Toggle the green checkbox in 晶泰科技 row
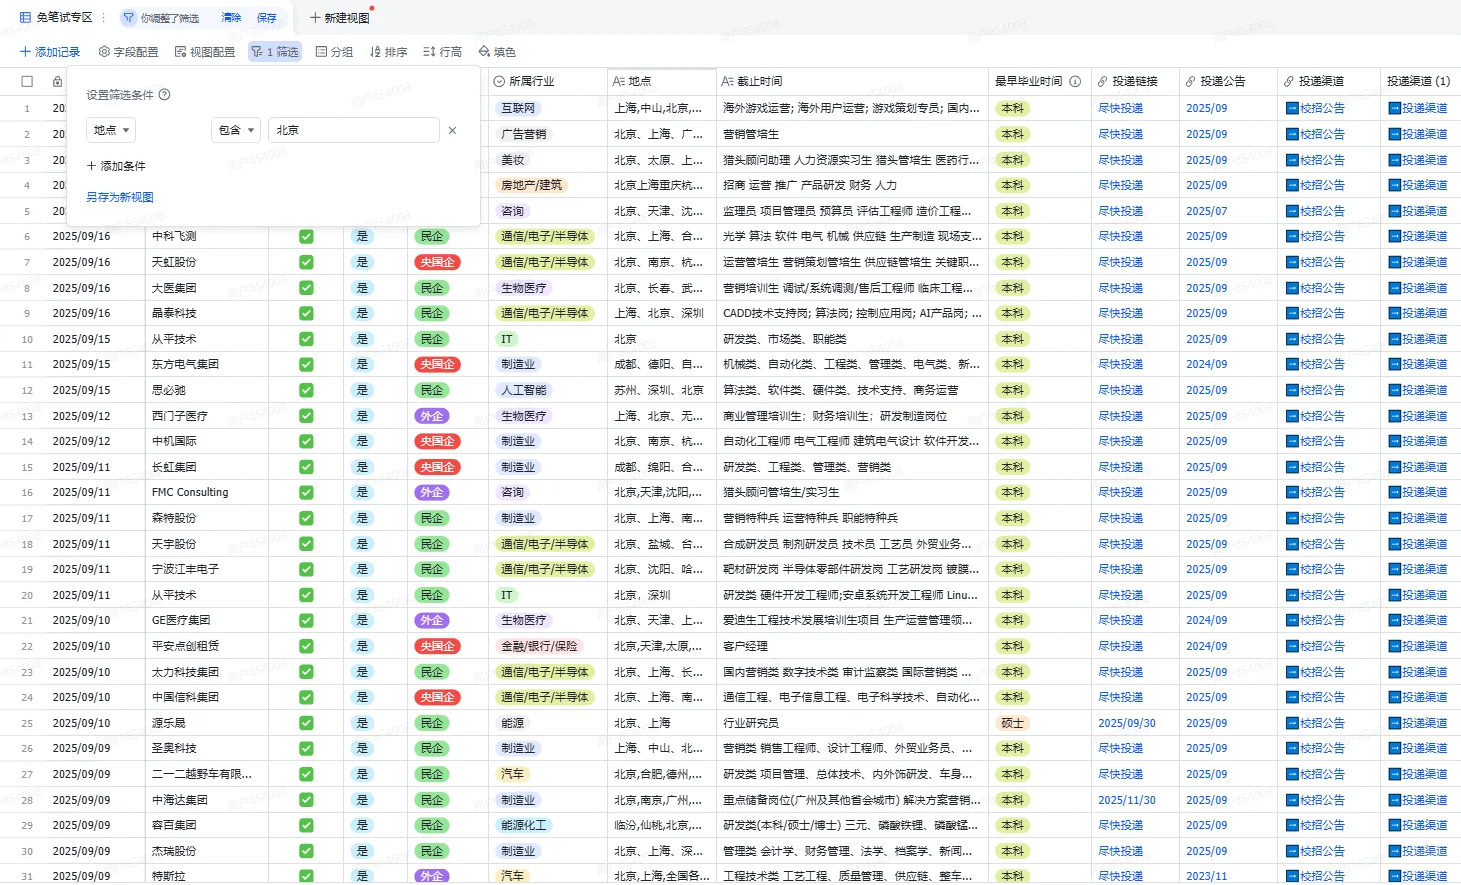 (306, 313)
